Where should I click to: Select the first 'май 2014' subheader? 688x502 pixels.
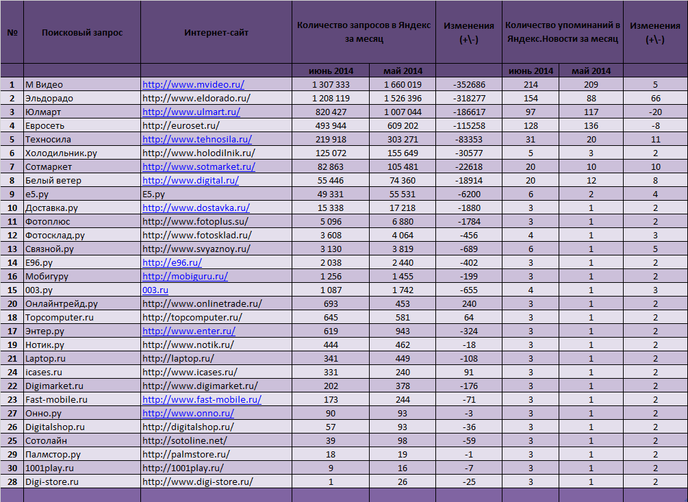point(403,71)
